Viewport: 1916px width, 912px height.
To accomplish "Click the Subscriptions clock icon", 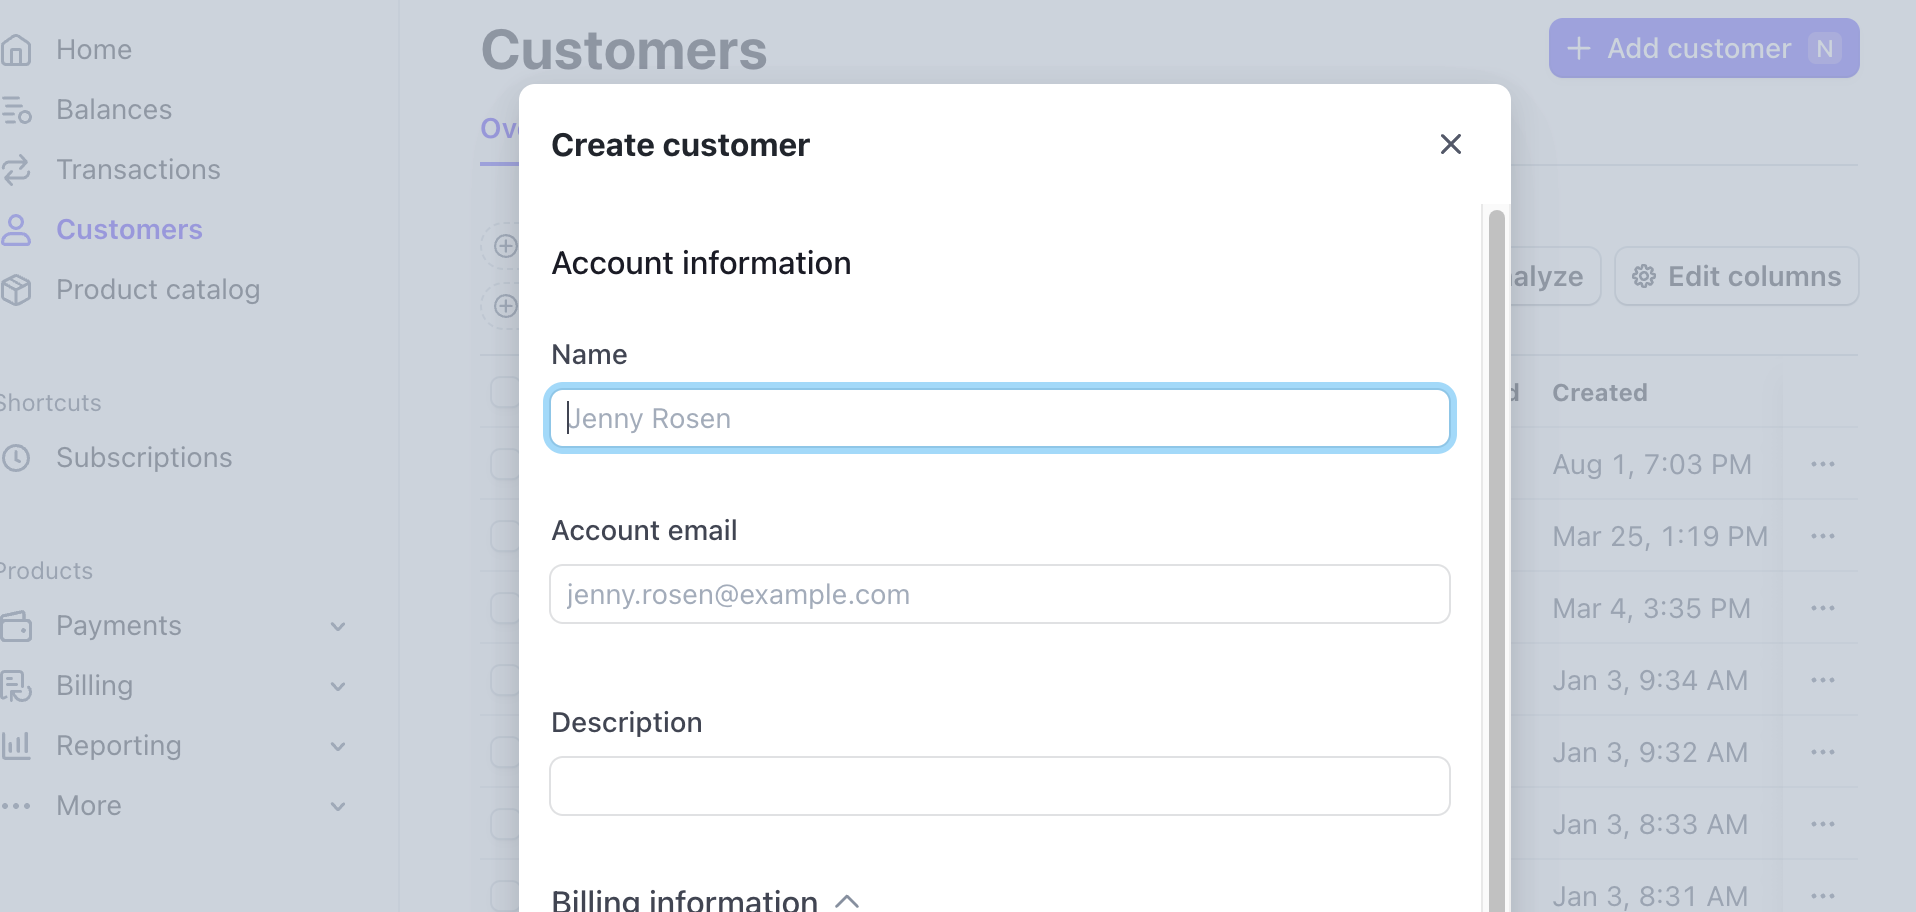I will pos(16,458).
